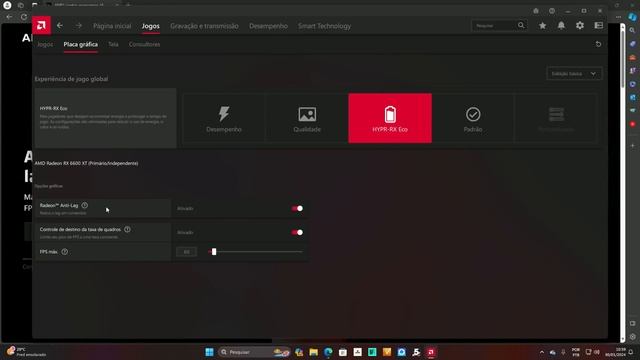Screen dimensions: 640x360
Task: Open taskbar notification bell
Action: pos(631,352)
